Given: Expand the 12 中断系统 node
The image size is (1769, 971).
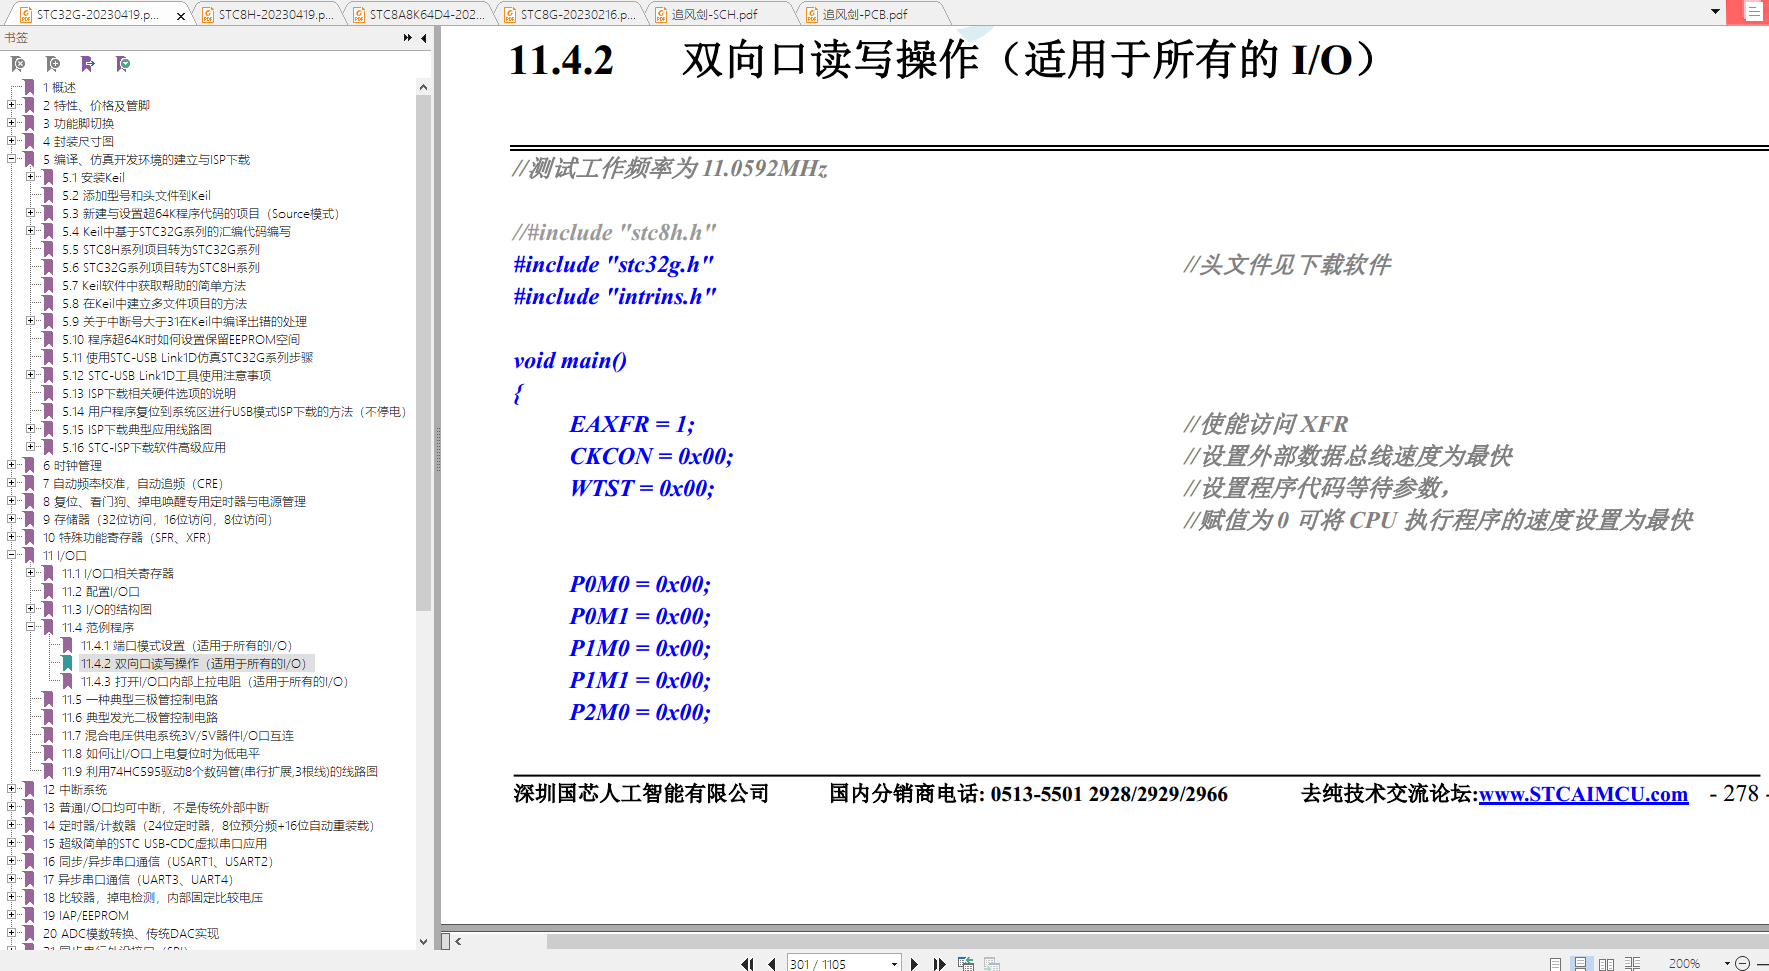Looking at the screenshot, I should (x=12, y=789).
